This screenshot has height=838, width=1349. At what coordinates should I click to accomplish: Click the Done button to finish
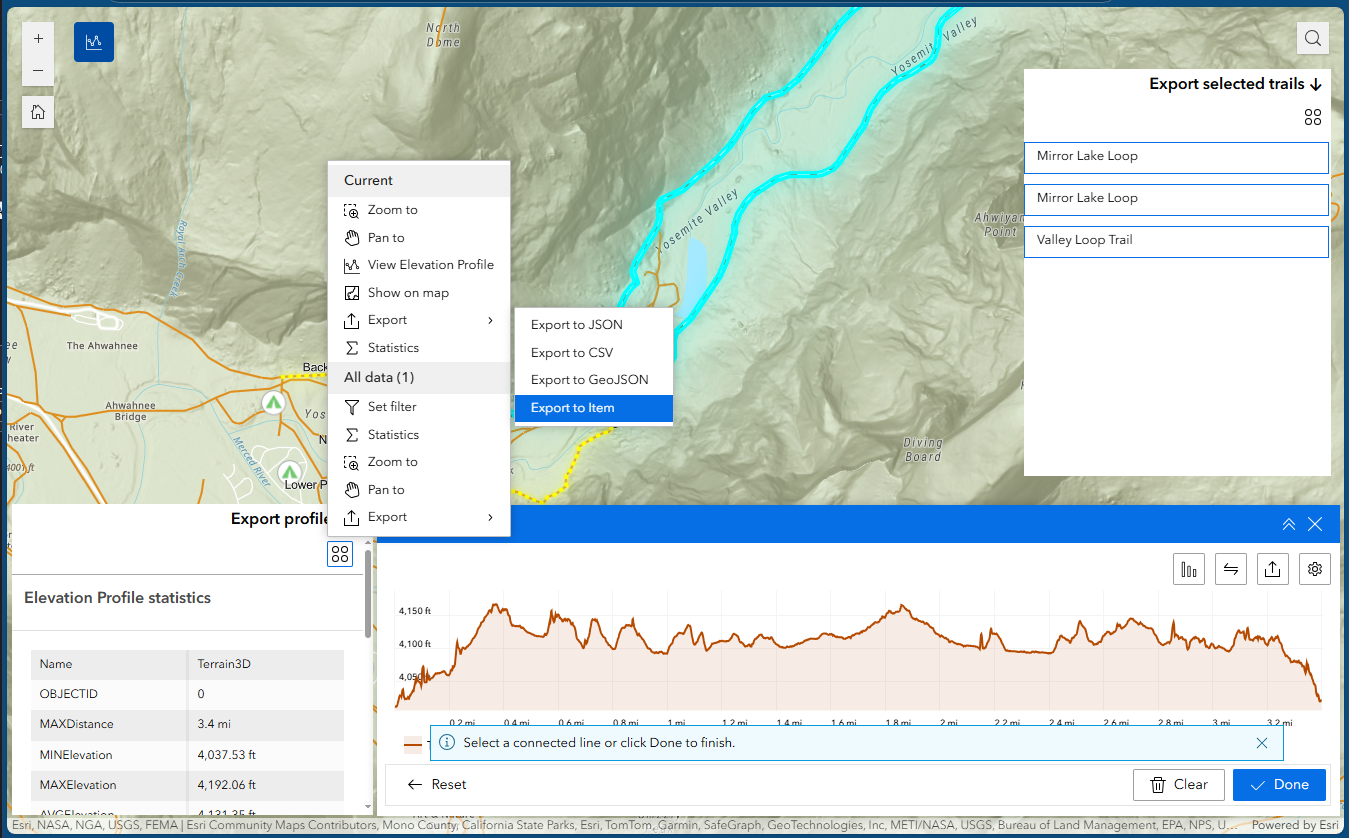tap(1279, 784)
